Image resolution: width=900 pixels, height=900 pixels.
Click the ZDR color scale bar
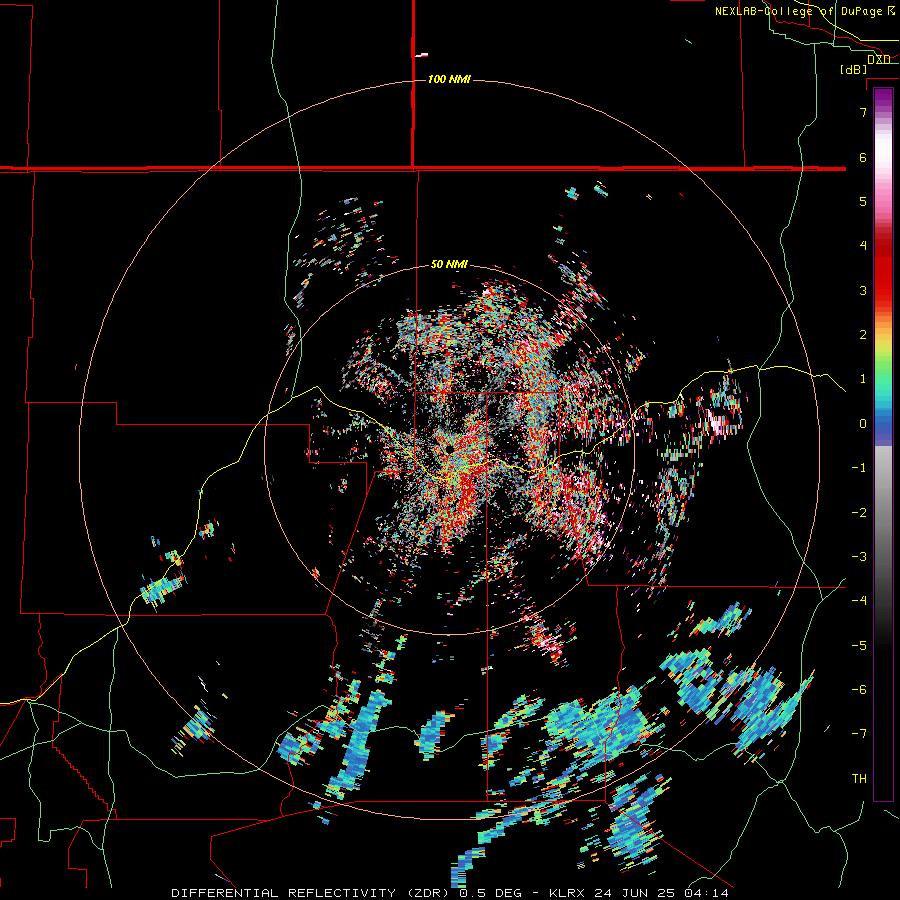883,444
